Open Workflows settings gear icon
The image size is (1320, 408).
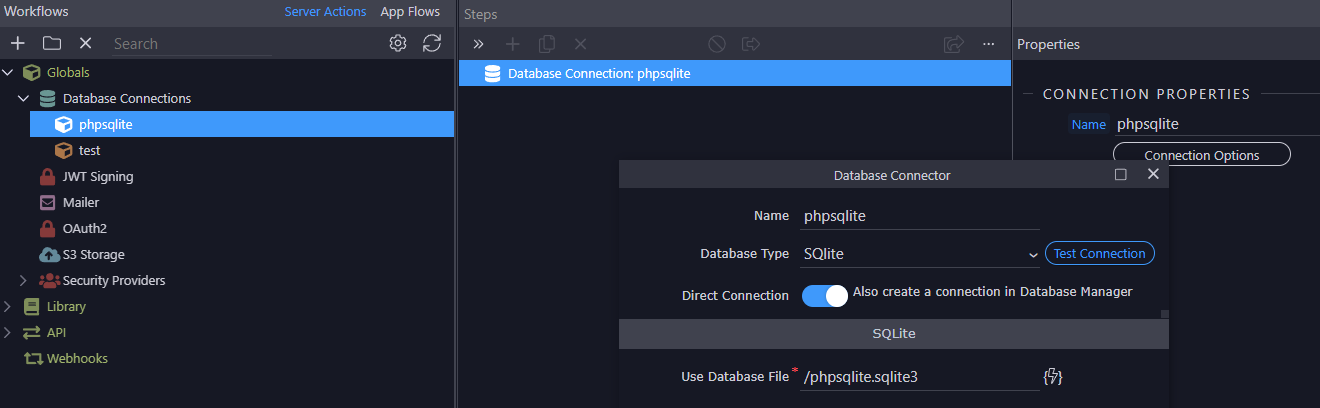[x=398, y=43]
